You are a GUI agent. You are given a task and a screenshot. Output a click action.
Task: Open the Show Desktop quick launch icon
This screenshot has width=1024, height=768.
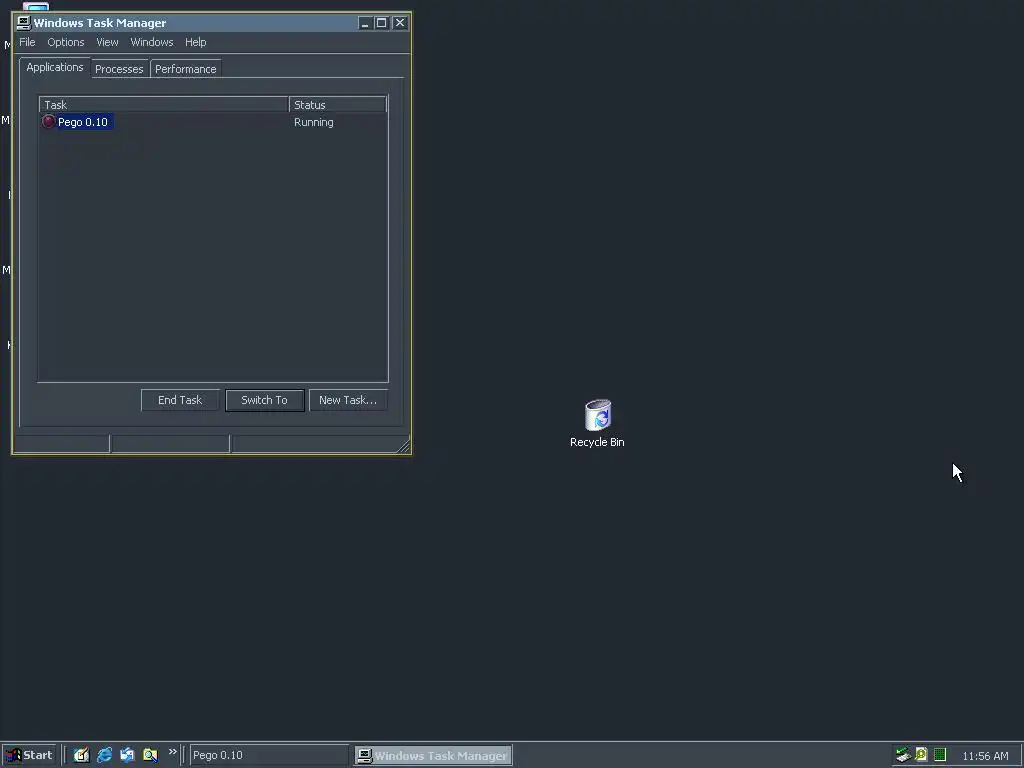click(x=81, y=755)
